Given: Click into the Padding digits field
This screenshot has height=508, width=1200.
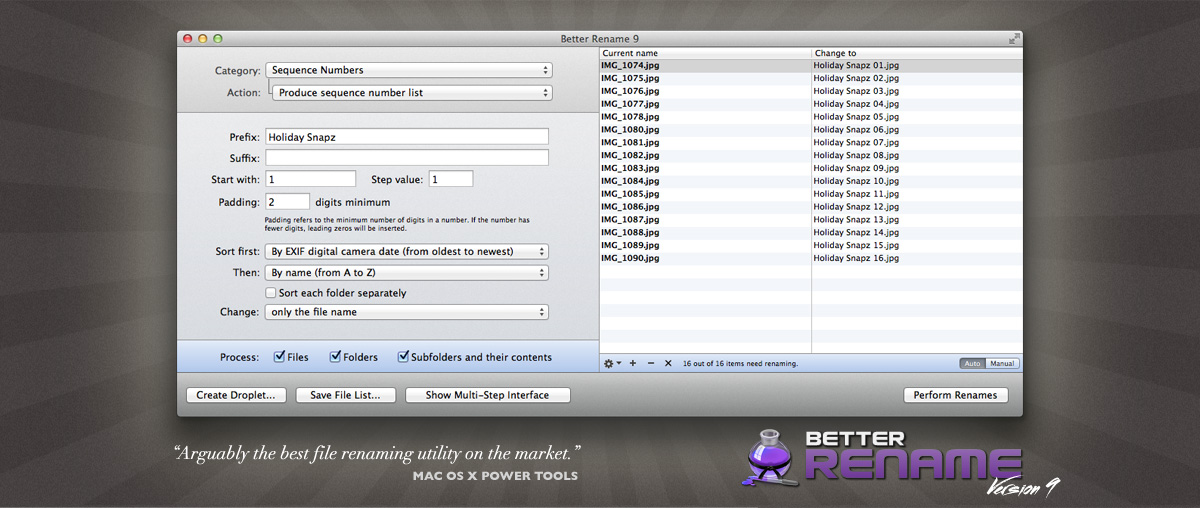Looking at the screenshot, I should (x=287, y=201).
